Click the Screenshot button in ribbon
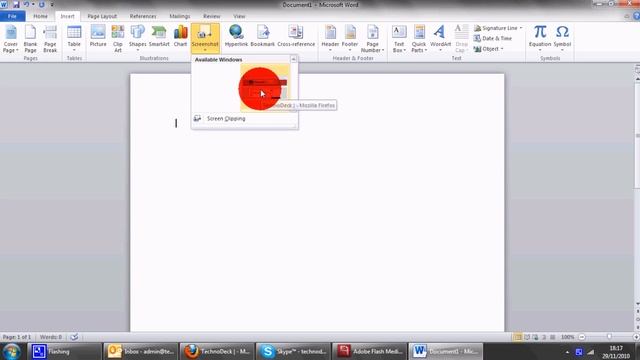Viewport: 640px width, 360px height. (205, 38)
